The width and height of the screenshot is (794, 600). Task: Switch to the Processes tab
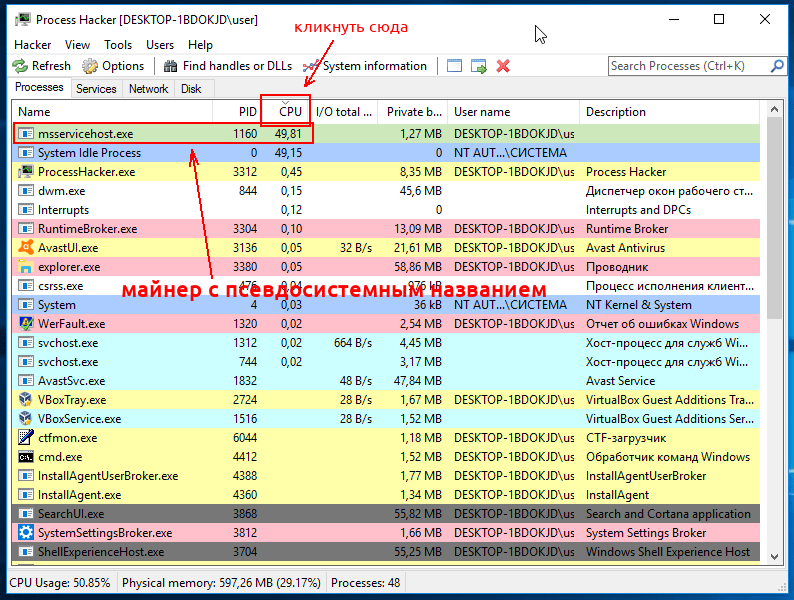[x=39, y=87]
